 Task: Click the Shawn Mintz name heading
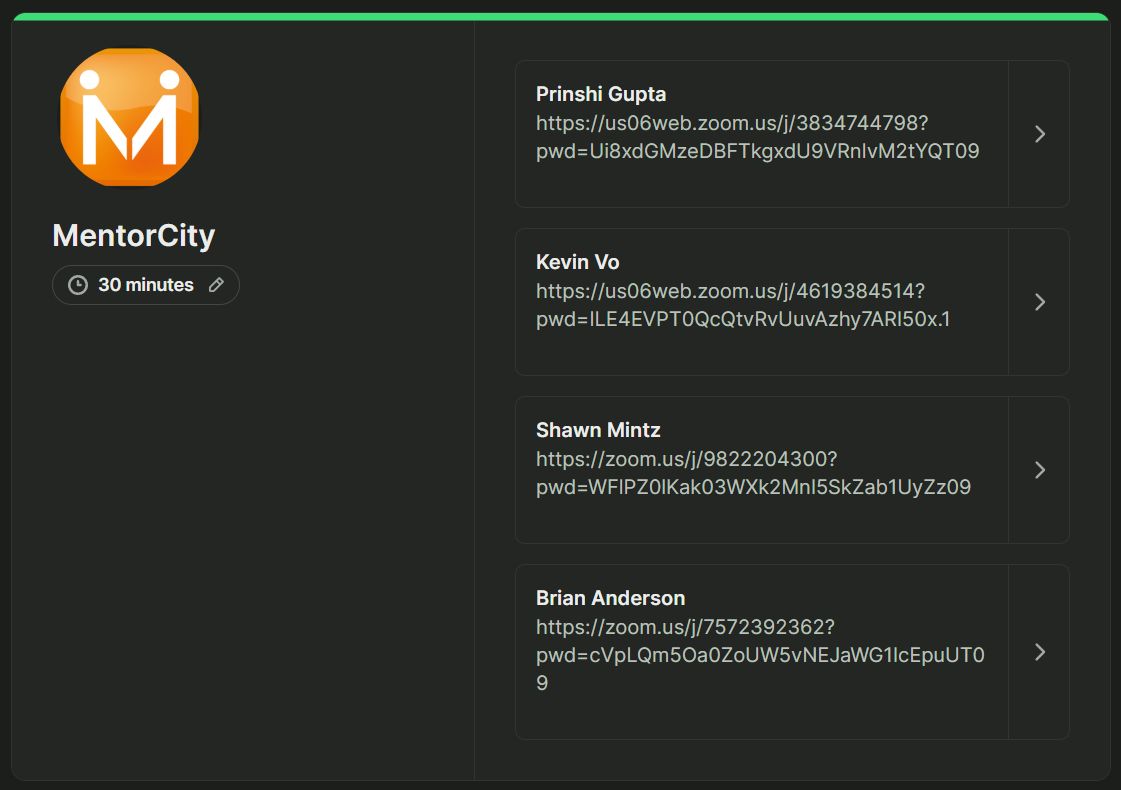pyautogui.click(x=598, y=430)
